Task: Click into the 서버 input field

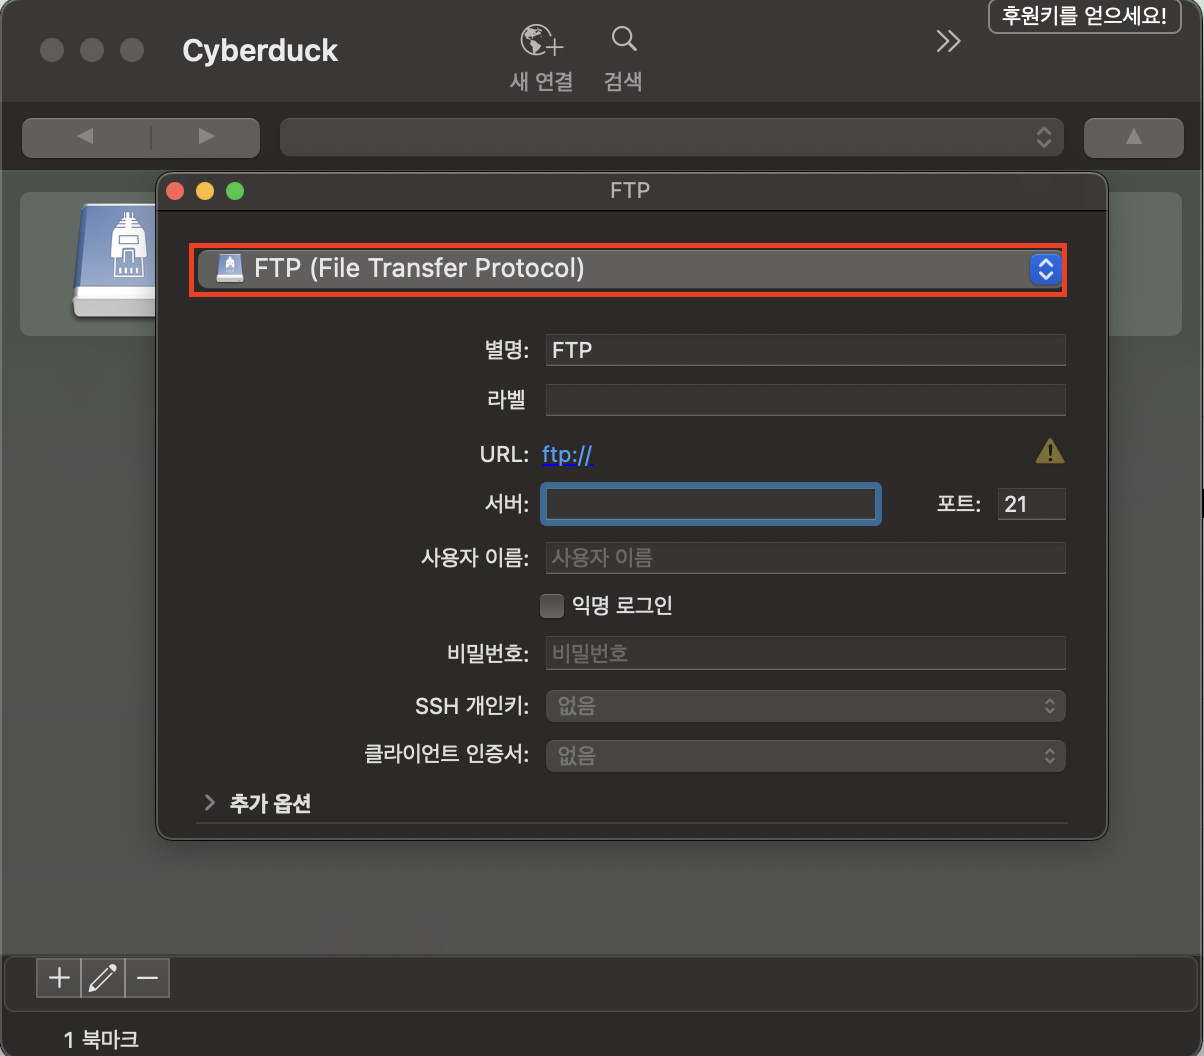Action: tap(710, 504)
